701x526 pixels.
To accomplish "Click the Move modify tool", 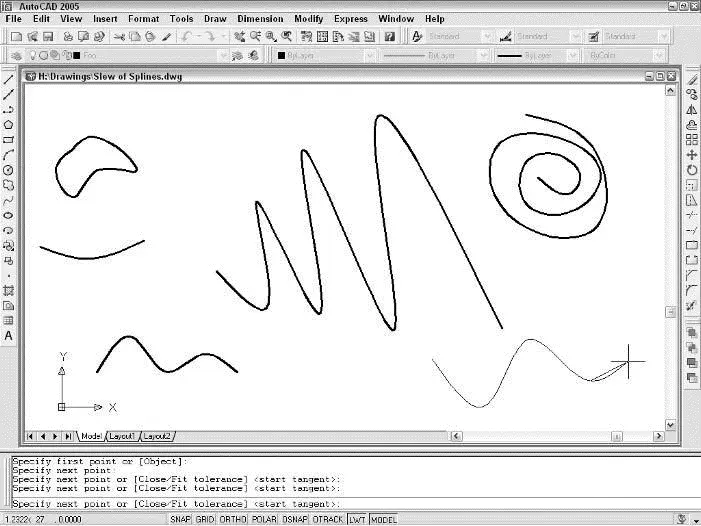I will click(x=692, y=155).
